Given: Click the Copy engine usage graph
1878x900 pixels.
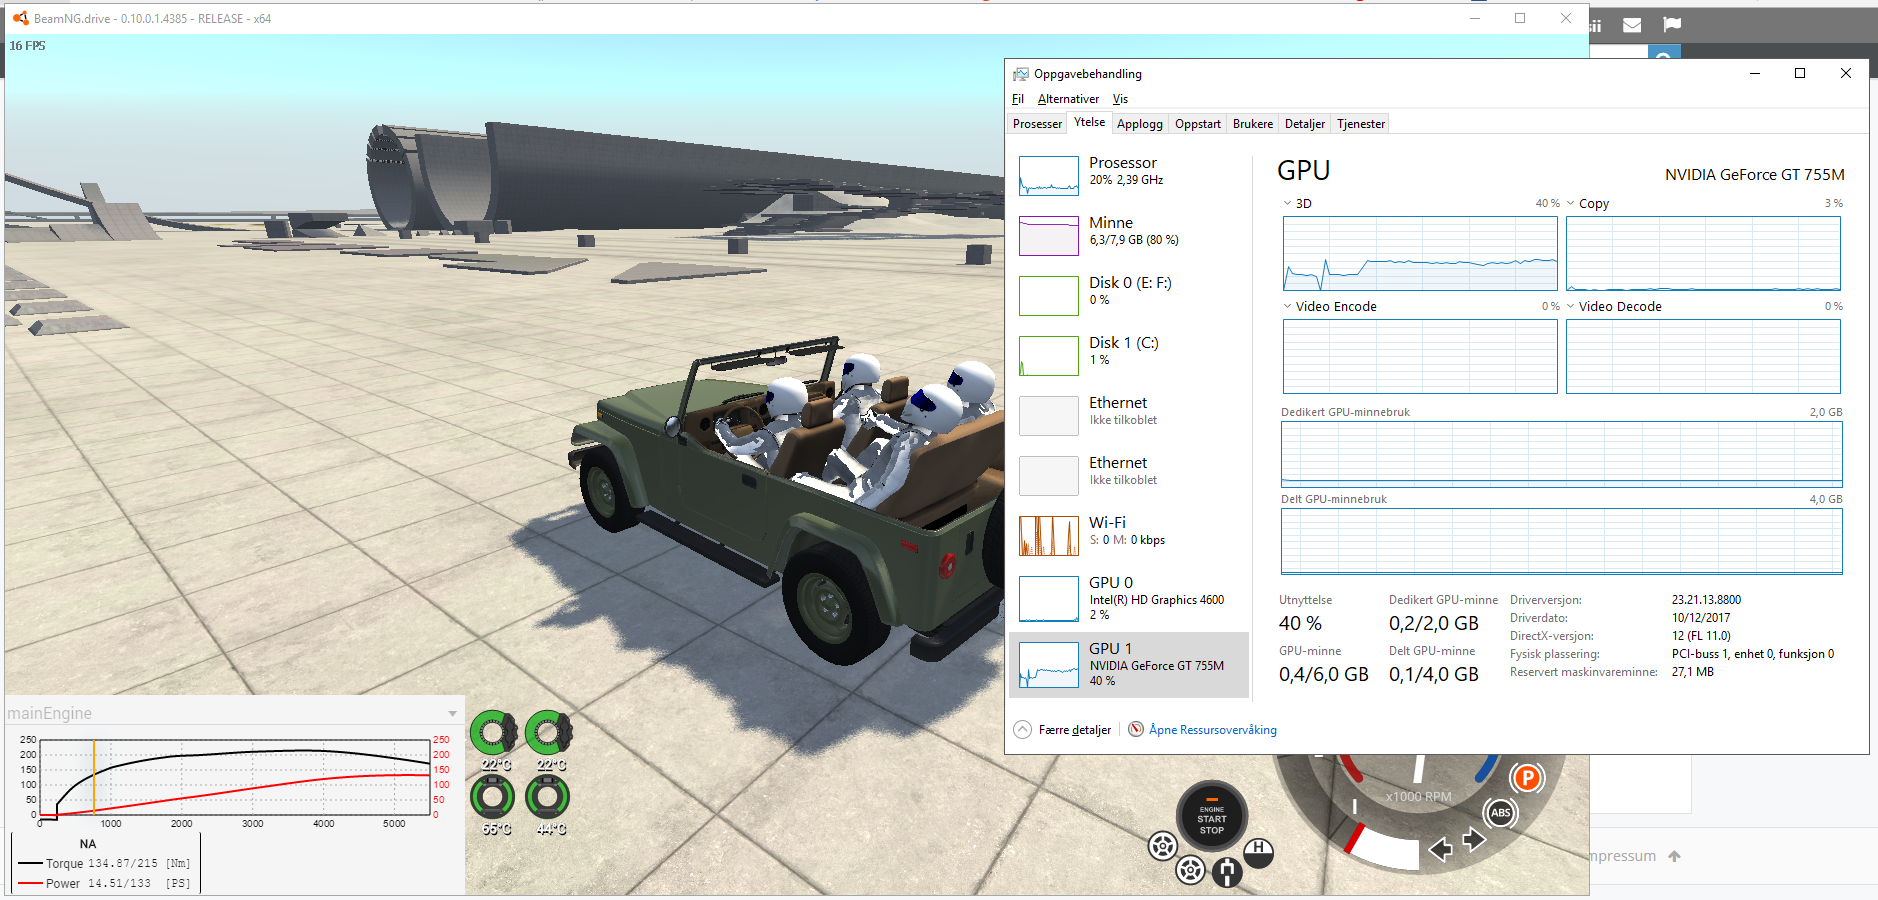Looking at the screenshot, I should 1703,253.
